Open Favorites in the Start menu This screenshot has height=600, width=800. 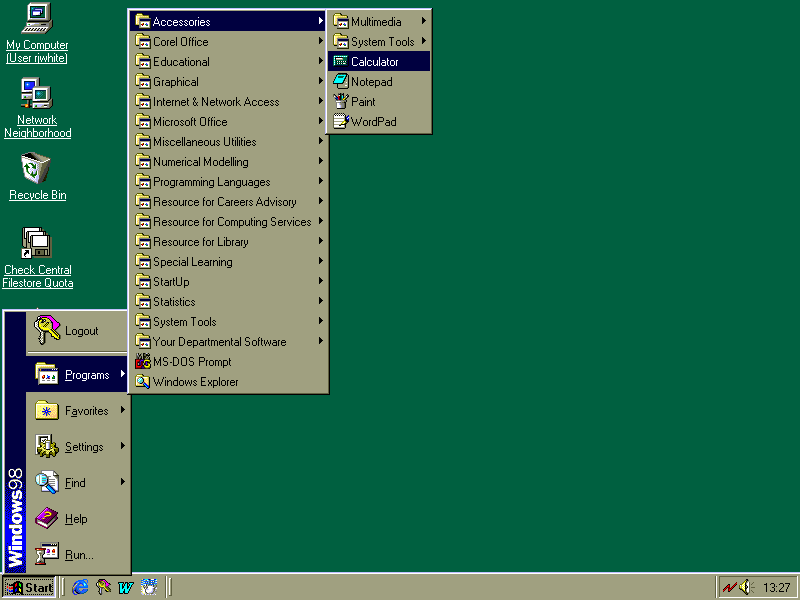coord(77,410)
